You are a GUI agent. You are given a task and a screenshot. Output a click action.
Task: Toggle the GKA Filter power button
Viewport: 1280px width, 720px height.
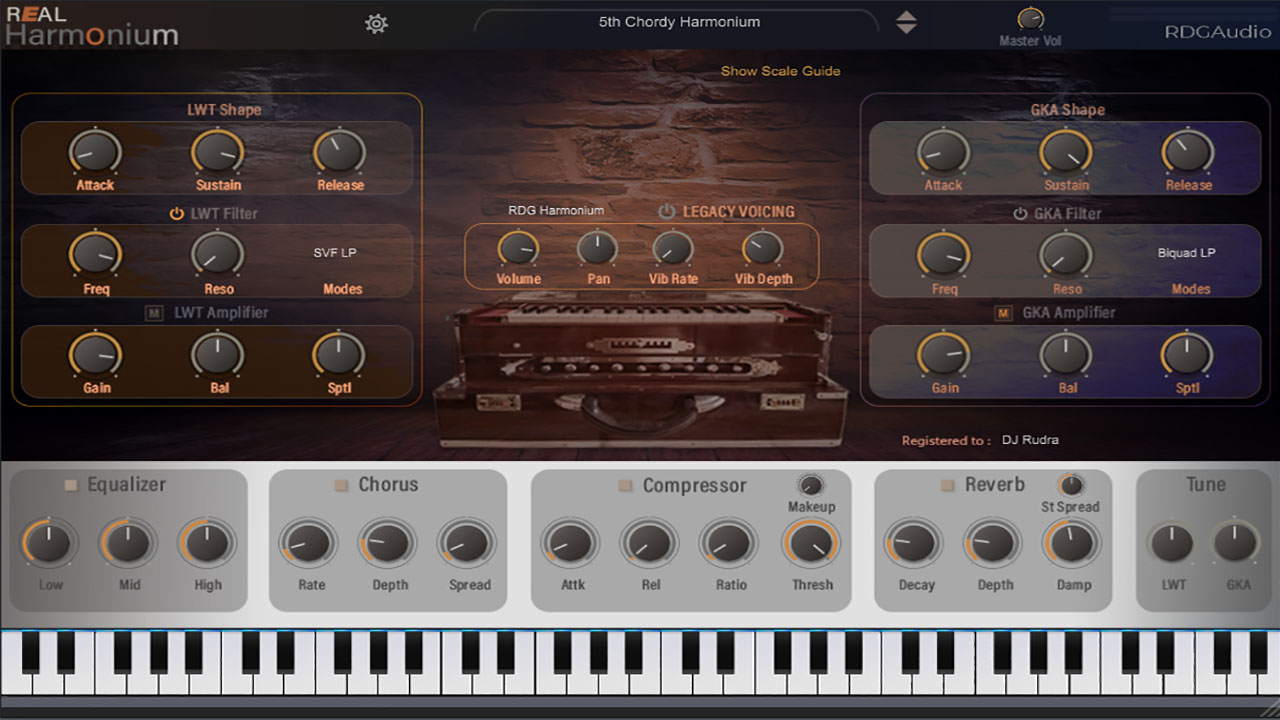point(1020,213)
